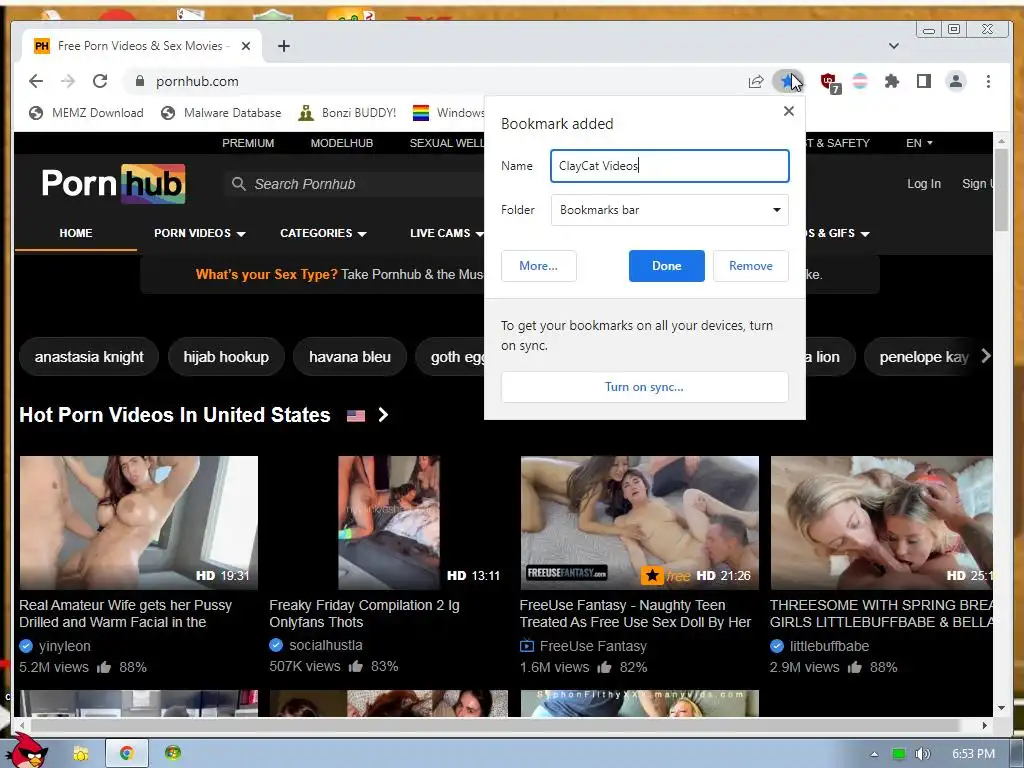Image resolution: width=1024 pixels, height=768 pixels.
Task: Click the address bar URL
Action: pos(197,81)
